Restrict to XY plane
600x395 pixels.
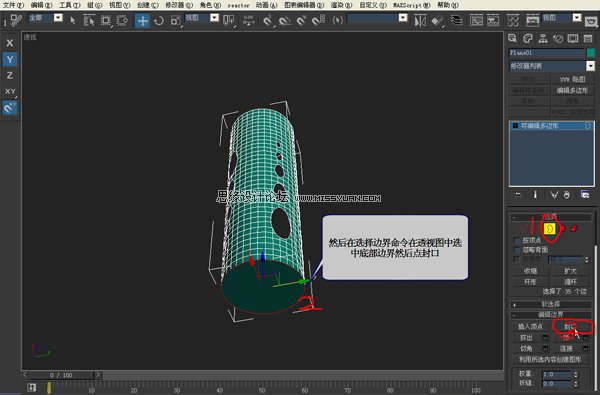(x=10, y=91)
